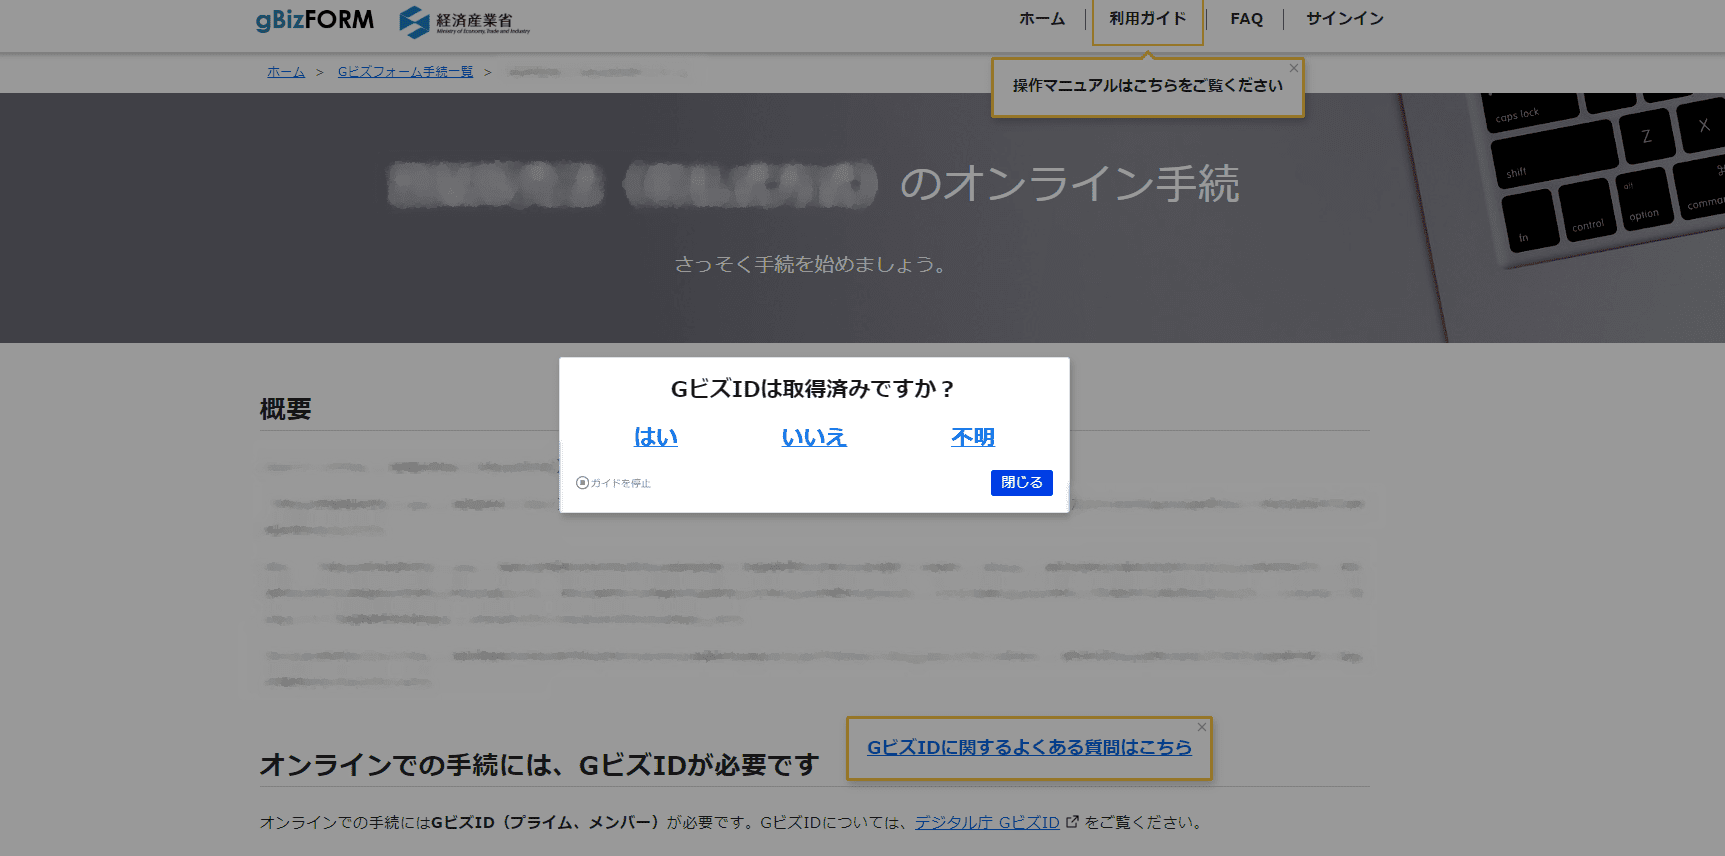Click the external link icon beside デジタル庁 GビズID
This screenshot has height=856, width=1725.
[1072, 822]
